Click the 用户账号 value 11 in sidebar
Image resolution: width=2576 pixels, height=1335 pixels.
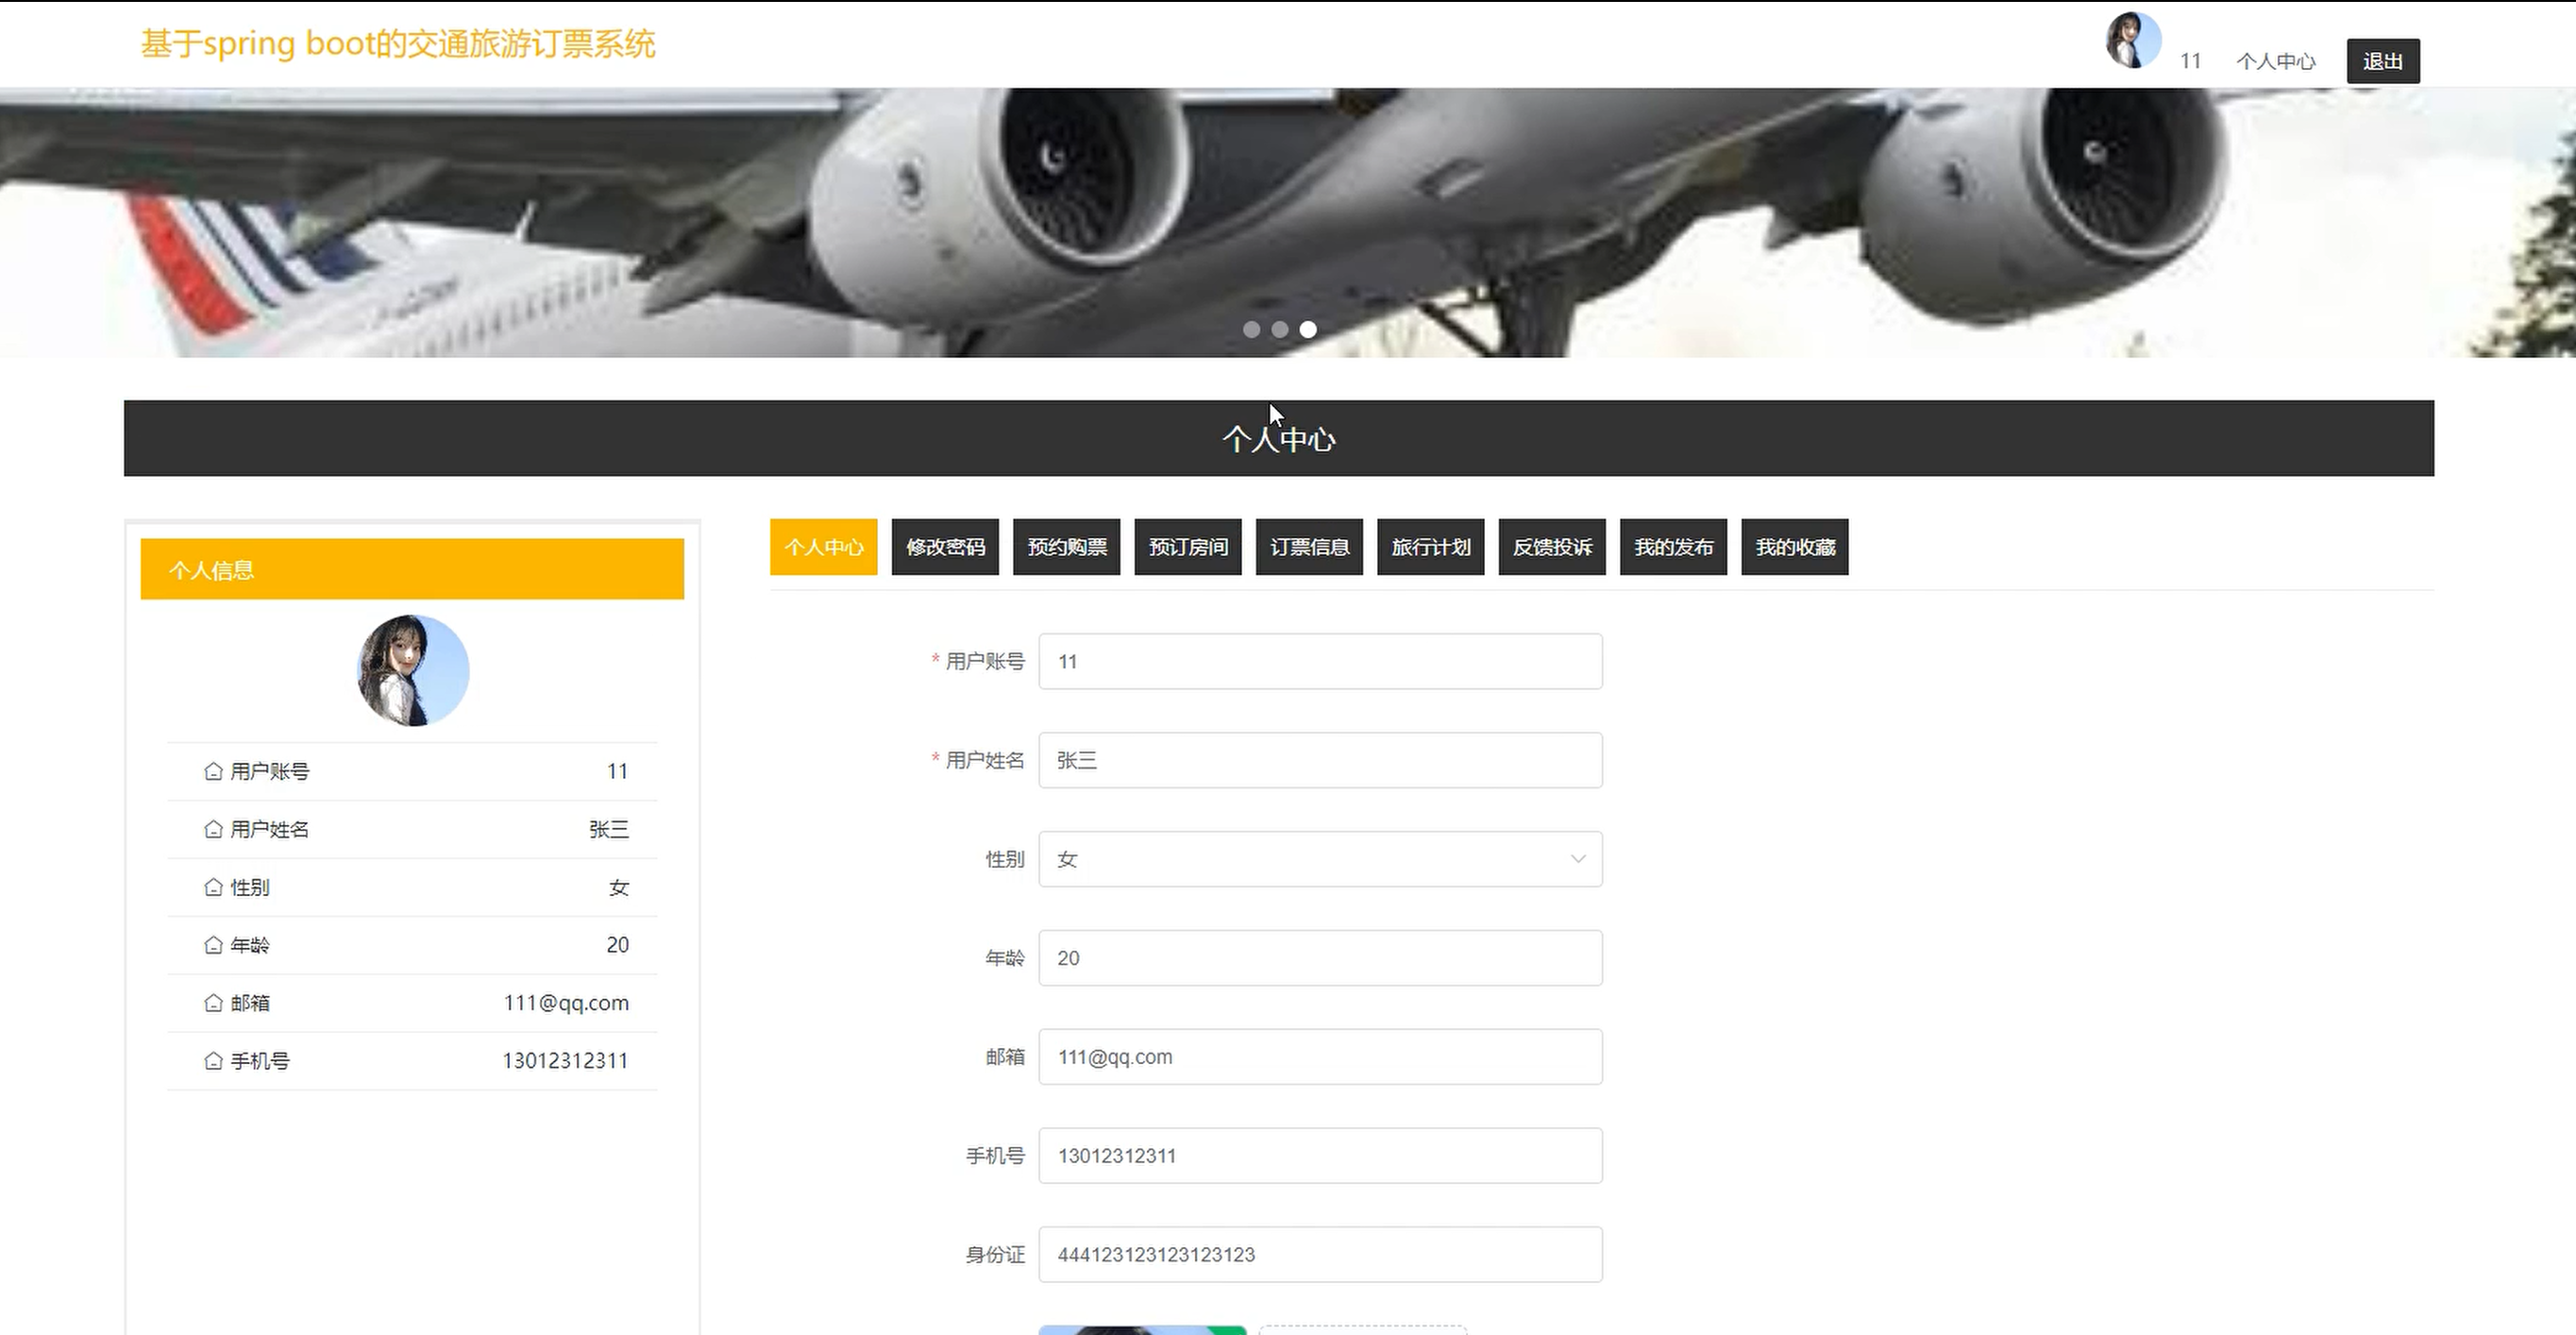click(x=617, y=771)
